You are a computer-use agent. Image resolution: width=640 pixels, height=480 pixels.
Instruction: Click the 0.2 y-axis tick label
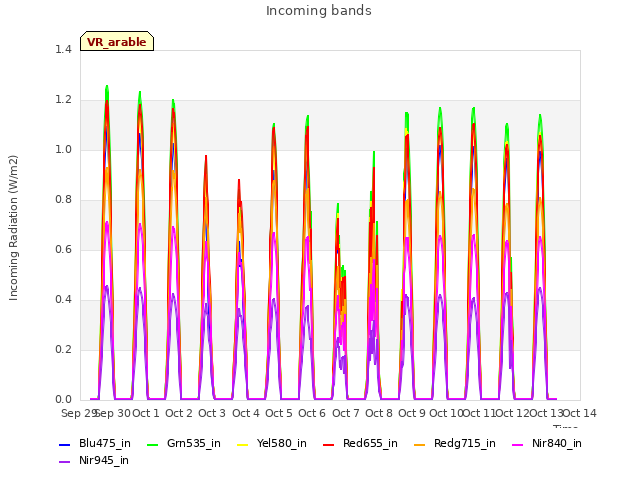click(x=63, y=349)
